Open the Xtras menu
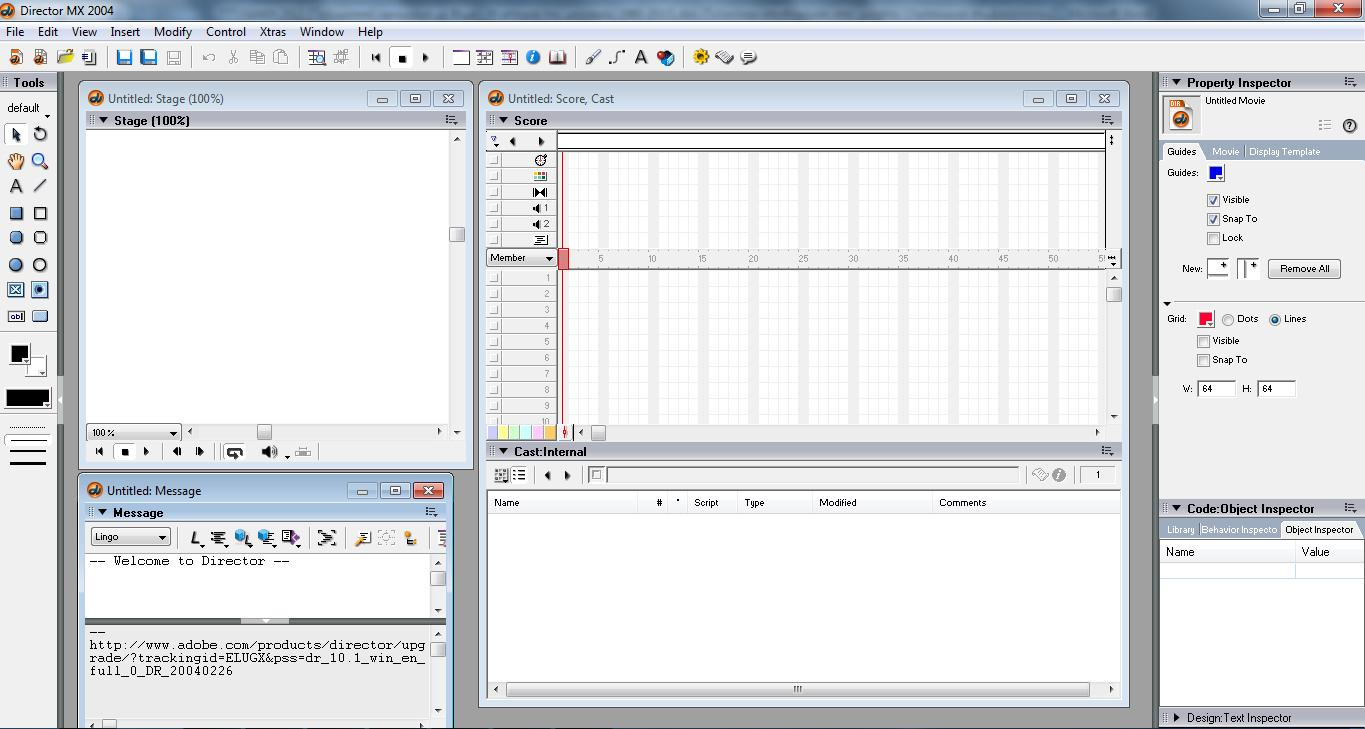The width and height of the screenshot is (1365, 729). click(x=273, y=32)
